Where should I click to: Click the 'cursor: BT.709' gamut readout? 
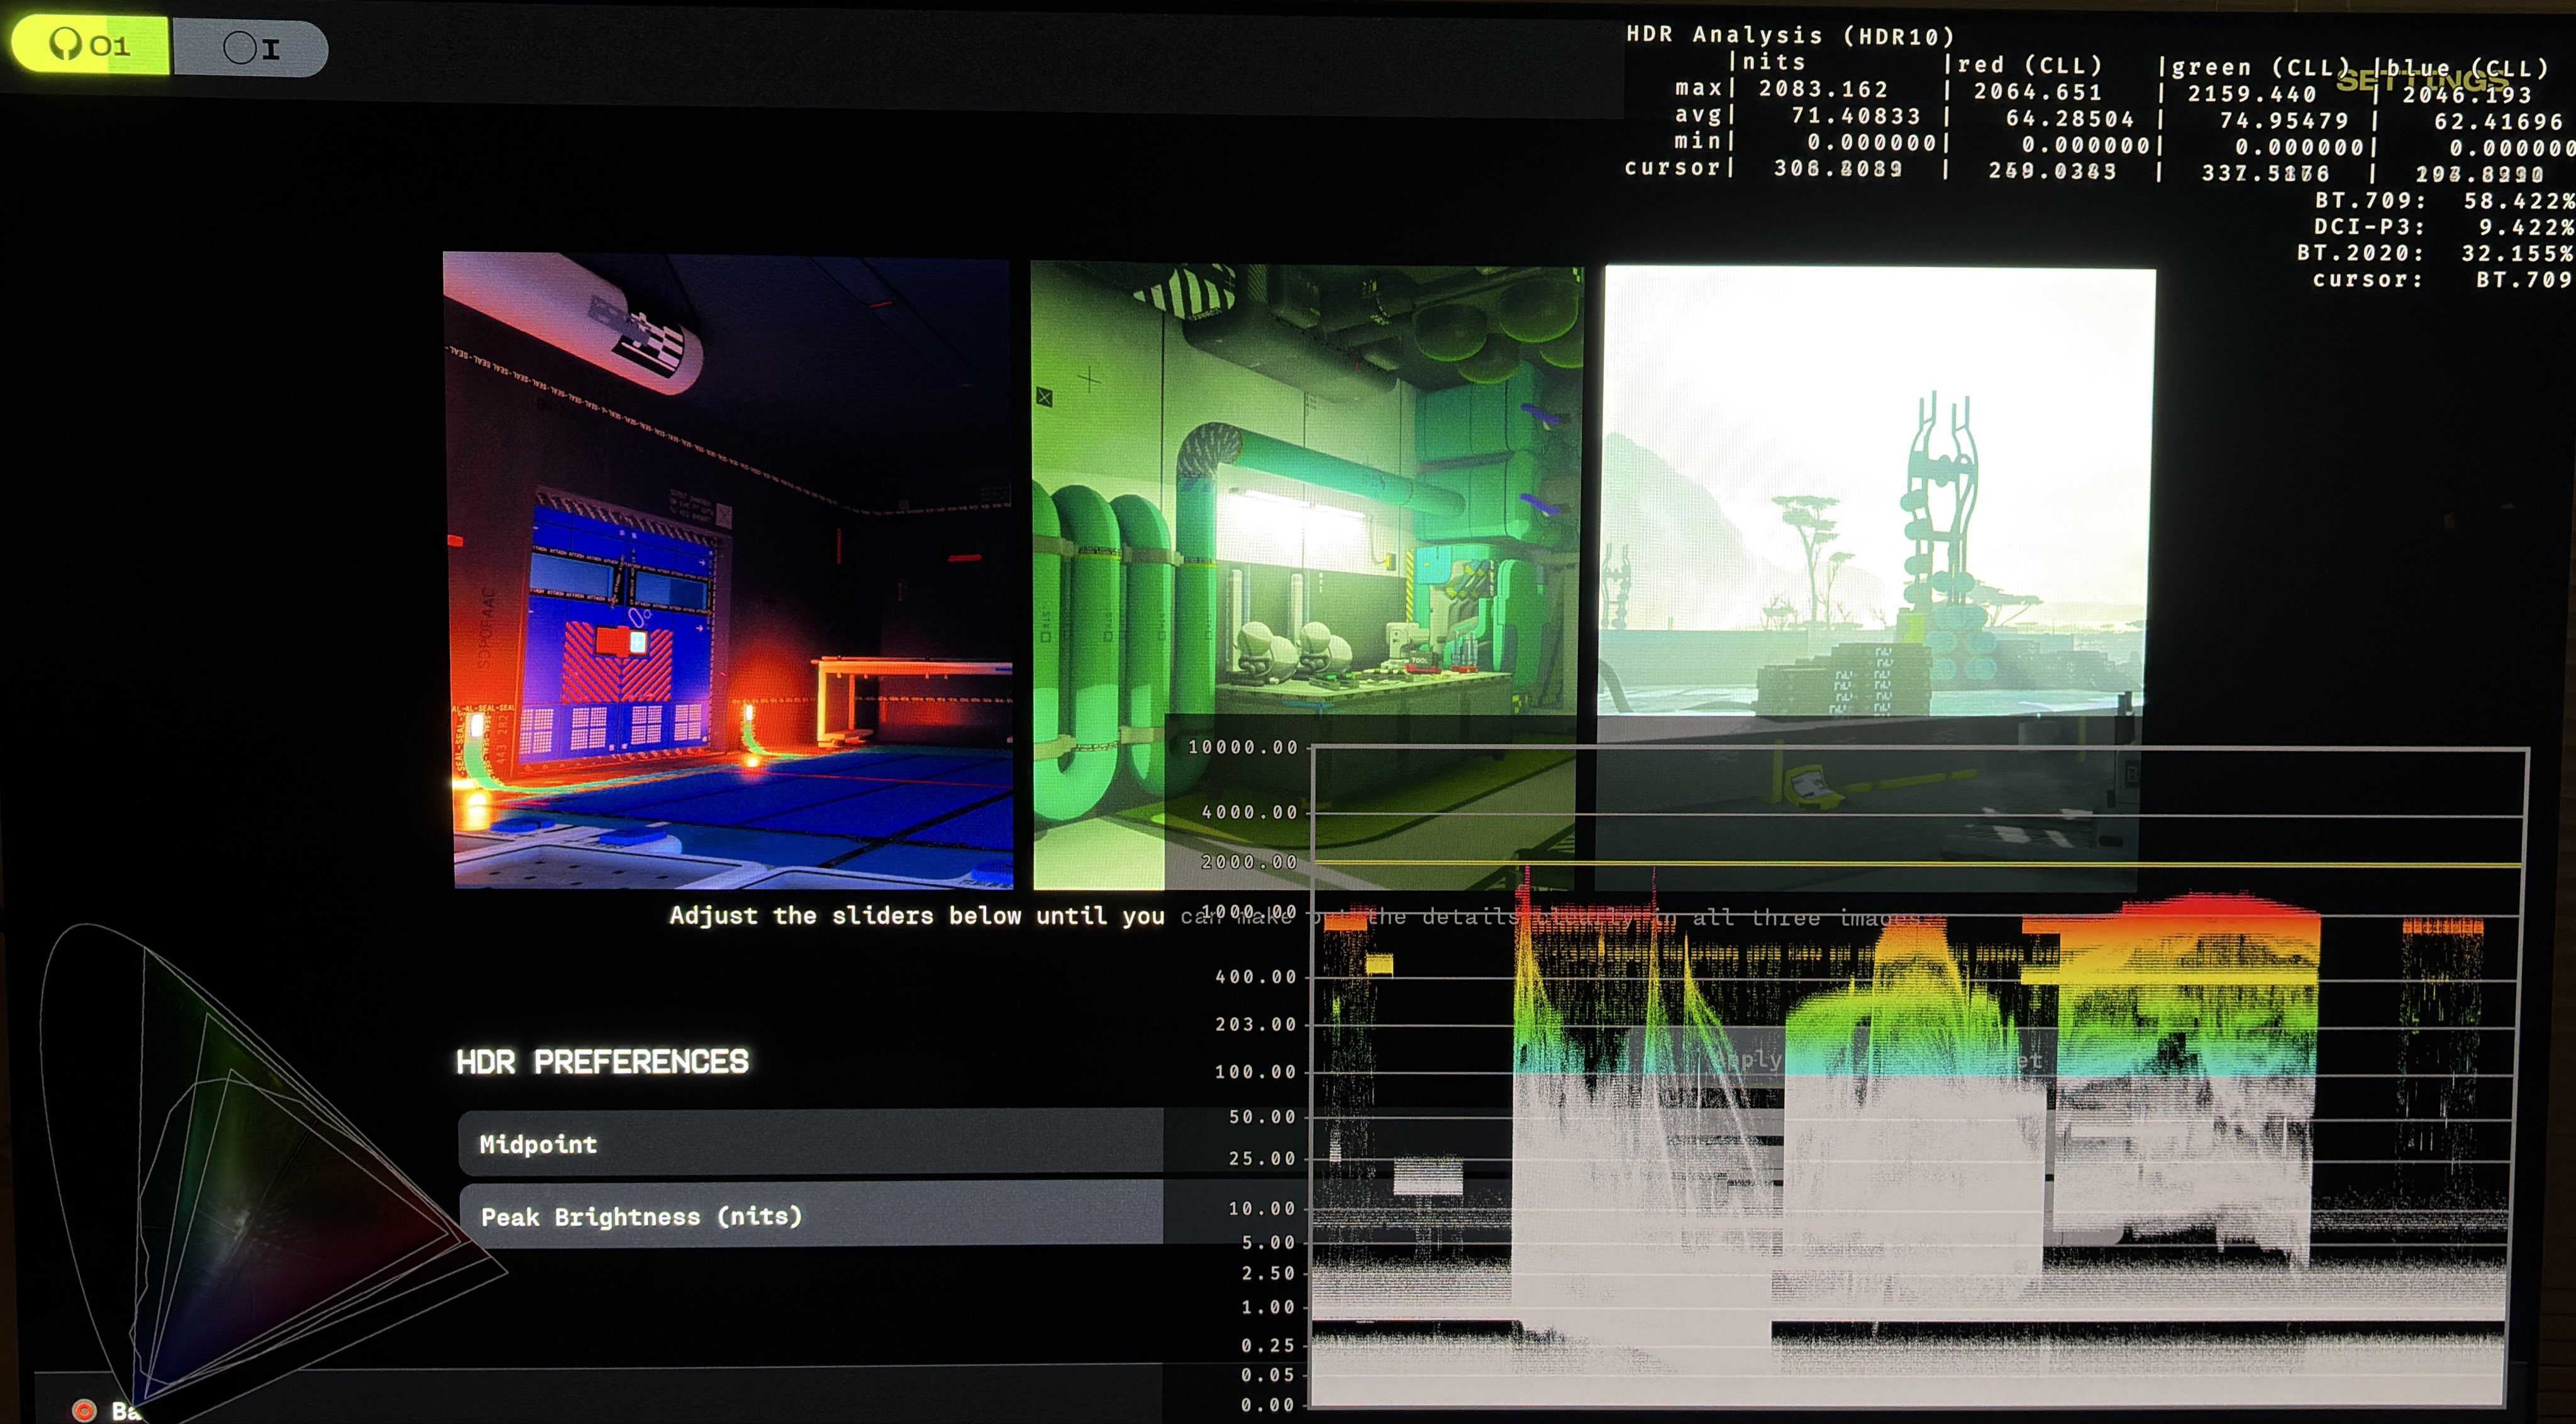(x=2443, y=279)
